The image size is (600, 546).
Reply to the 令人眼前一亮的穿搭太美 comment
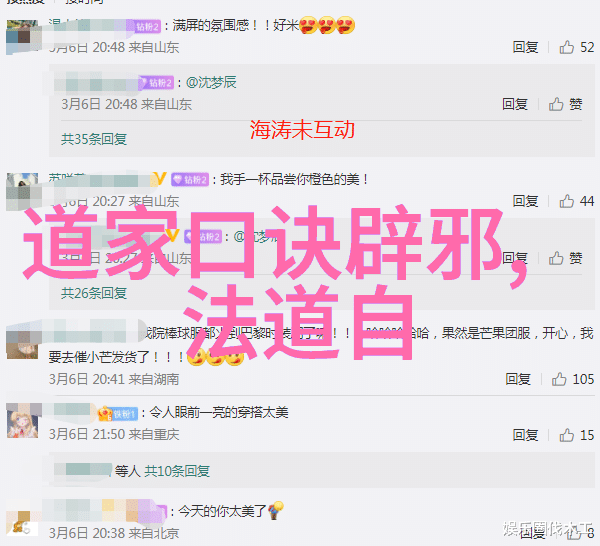point(526,435)
